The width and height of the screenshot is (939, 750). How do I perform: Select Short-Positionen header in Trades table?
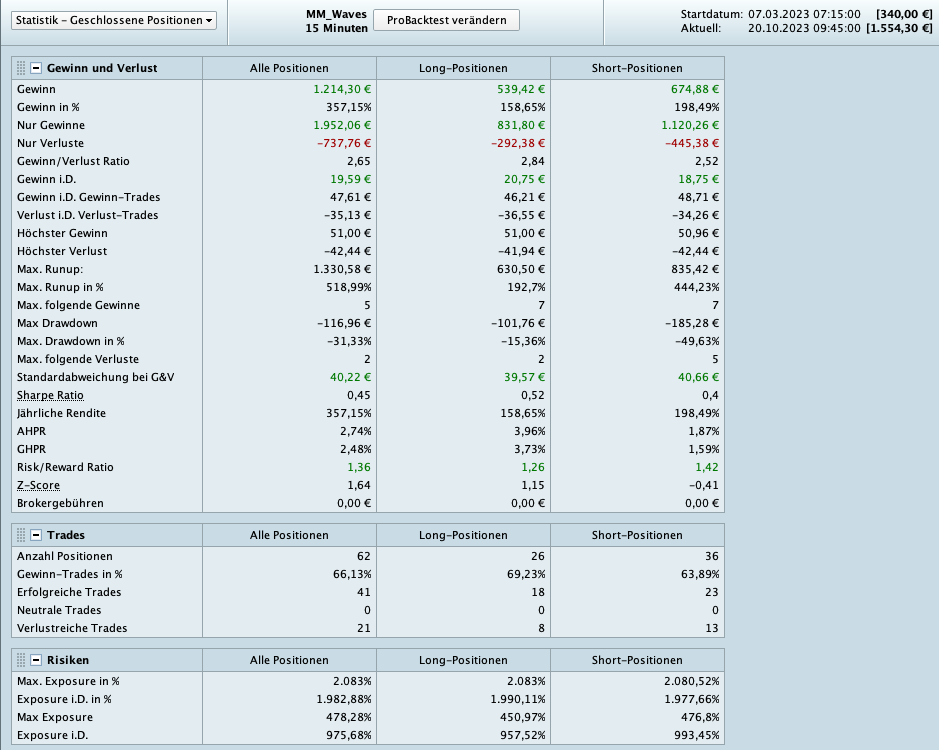click(x=637, y=535)
